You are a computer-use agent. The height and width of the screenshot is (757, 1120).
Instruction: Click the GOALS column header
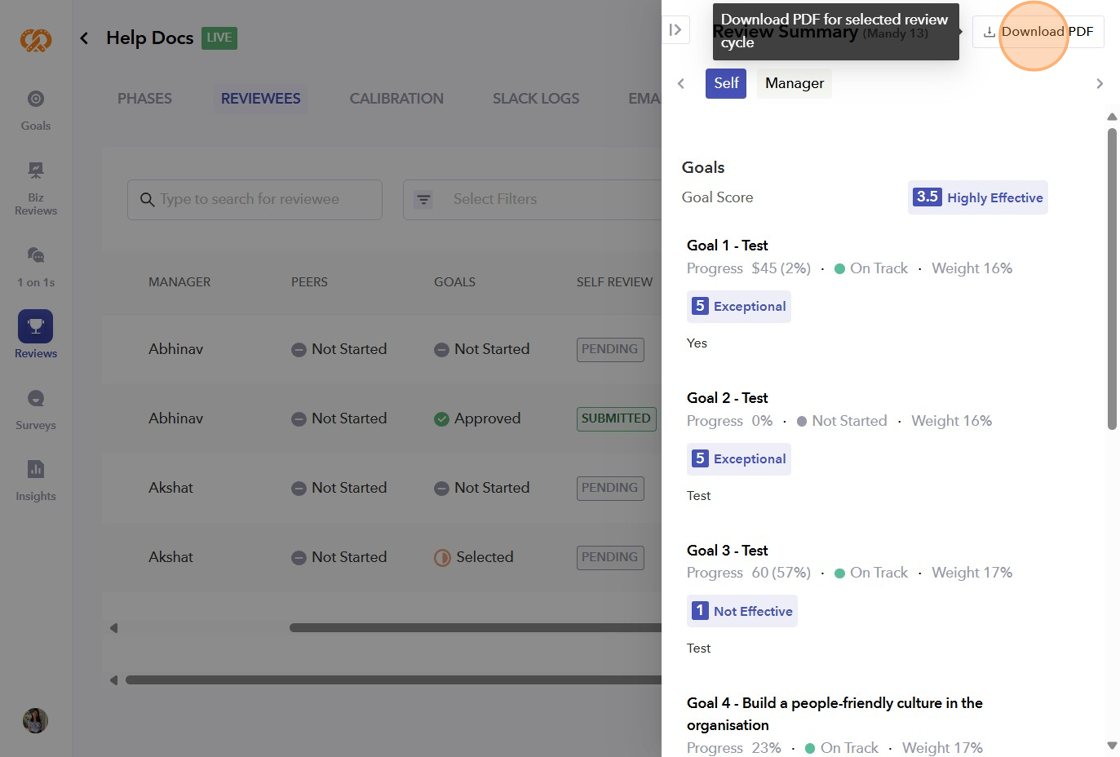click(x=454, y=282)
